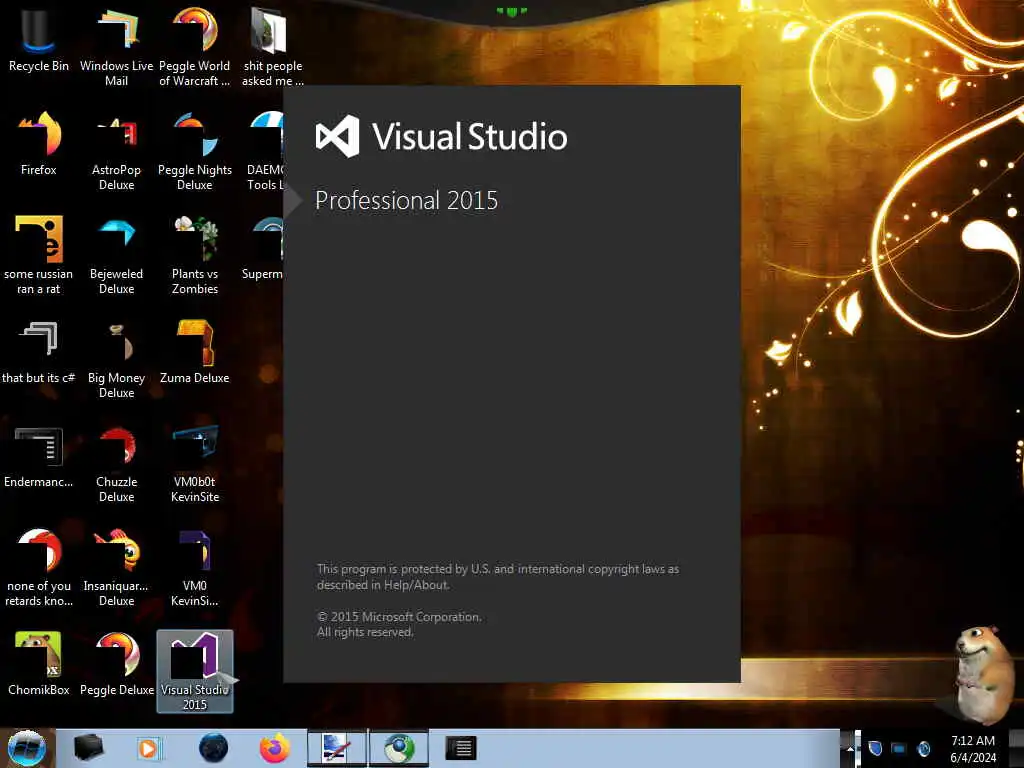The height and width of the screenshot is (768, 1024).
Task: Open the Windows Start menu orb
Action: tap(27, 748)
